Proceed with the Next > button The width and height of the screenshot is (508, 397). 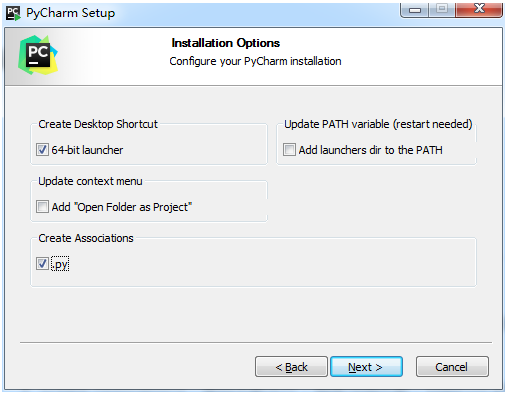click(366, 367)
